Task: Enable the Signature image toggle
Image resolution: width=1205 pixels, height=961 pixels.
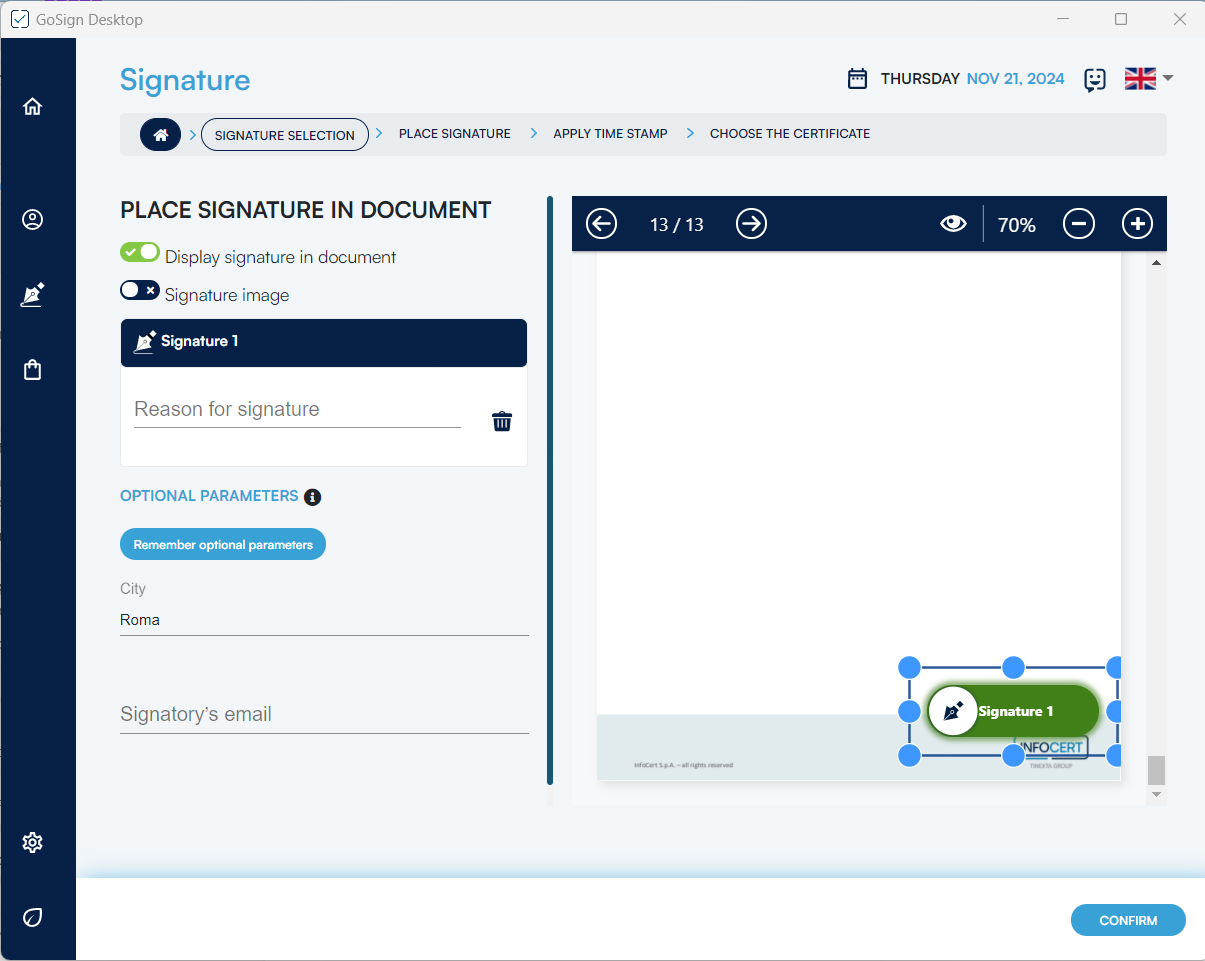Action: pyautogui.click(x=140, y=290)
